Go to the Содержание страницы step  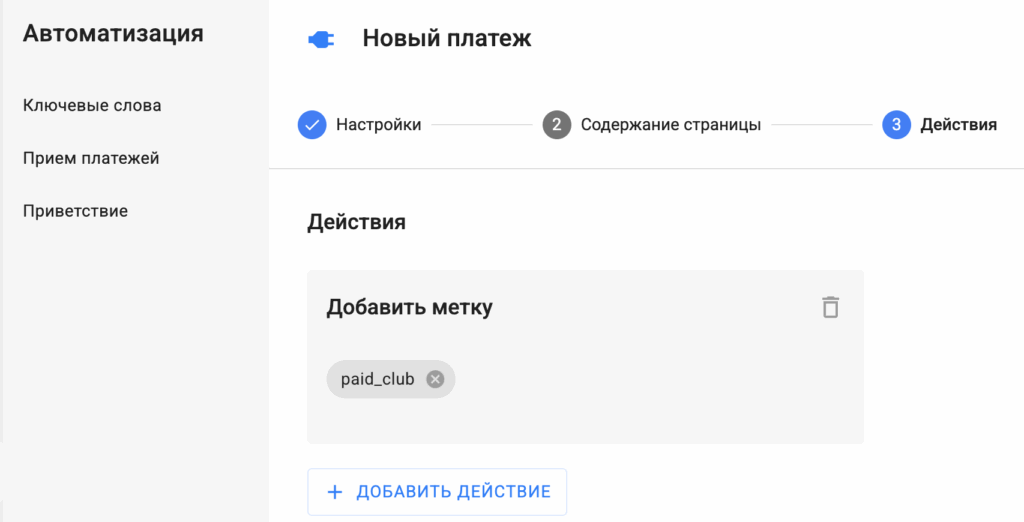(671, 125)
